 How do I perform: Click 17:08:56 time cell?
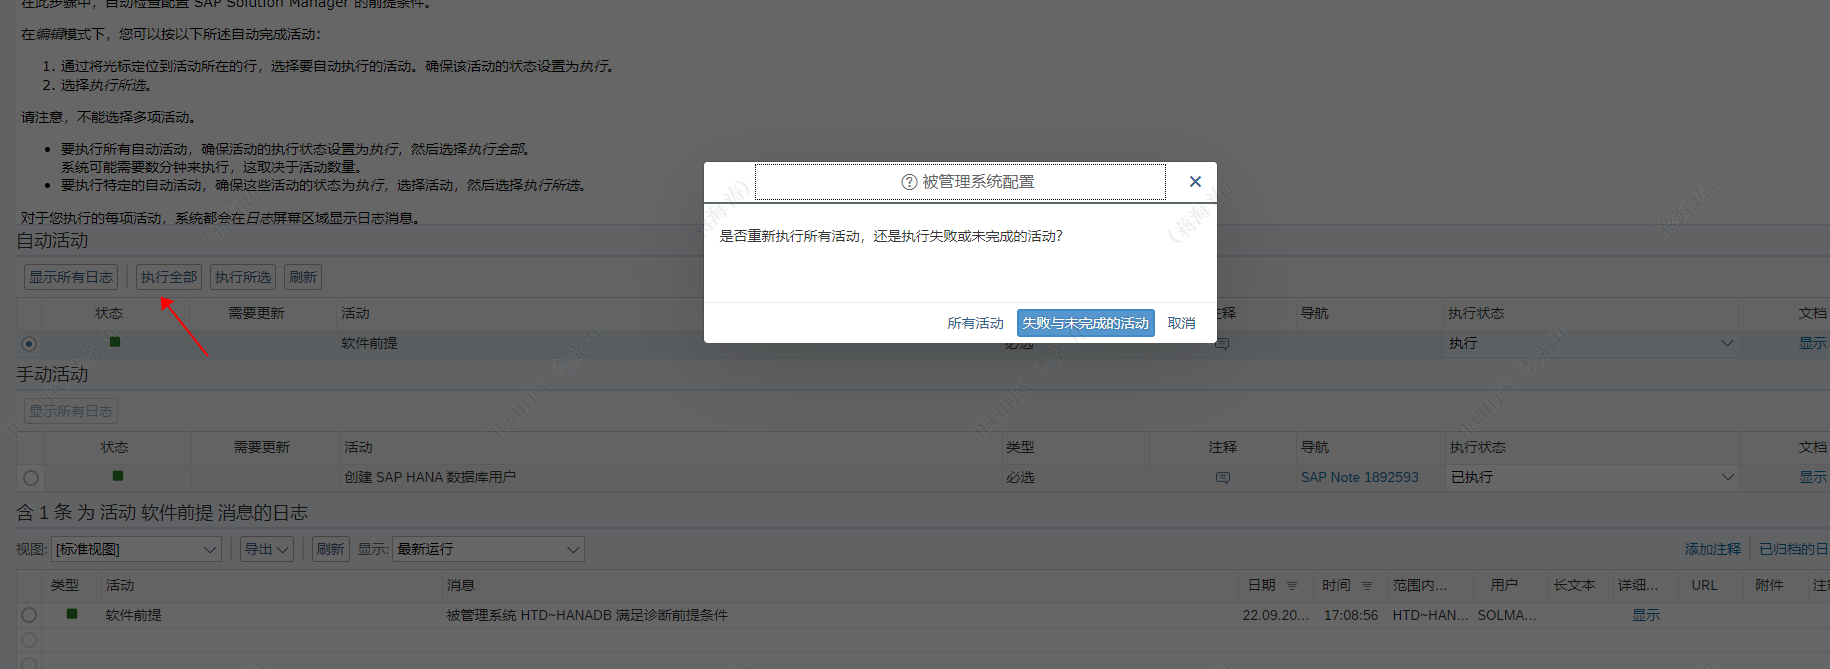pyautogui.click(x=1350, y=615)
